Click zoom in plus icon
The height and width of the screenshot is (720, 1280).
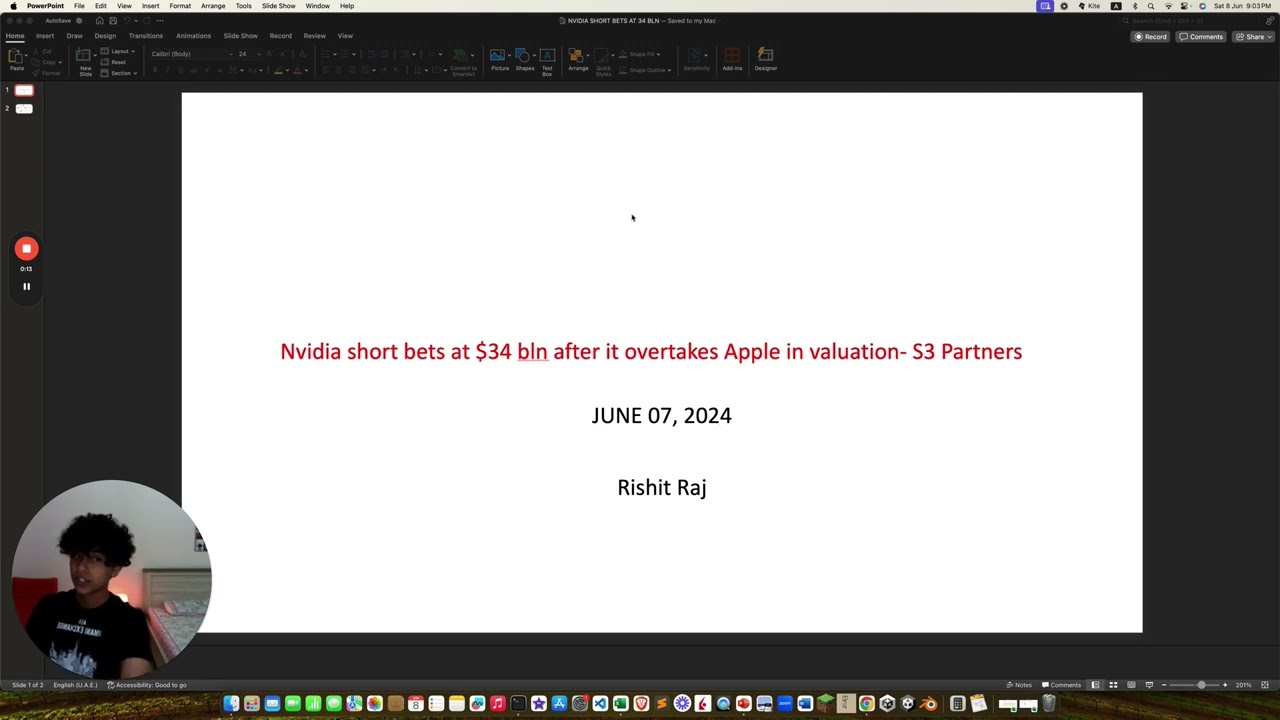(1225, 685)
